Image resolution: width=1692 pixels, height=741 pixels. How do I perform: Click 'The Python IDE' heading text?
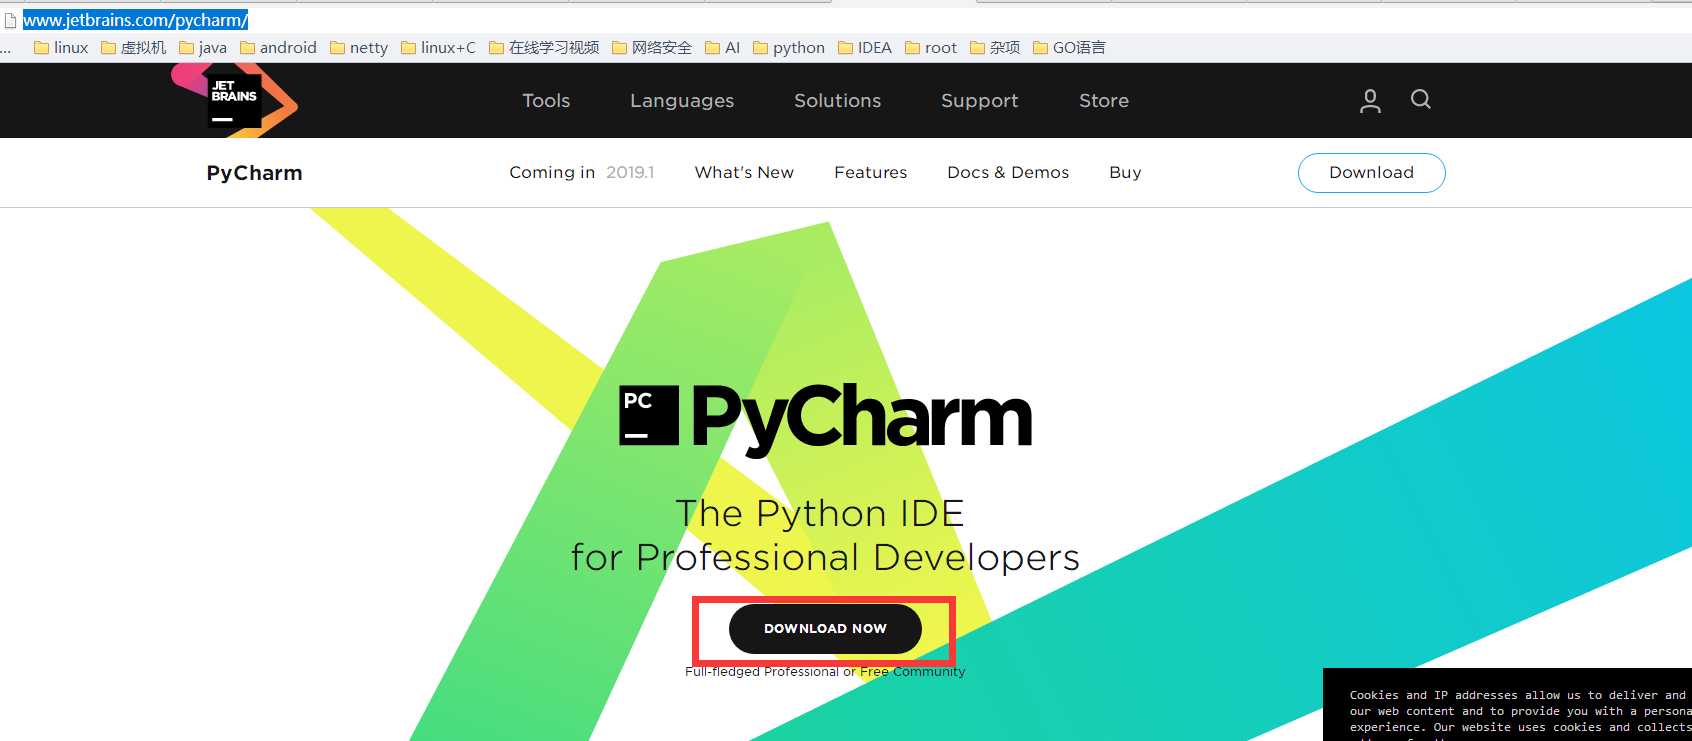point(820,513)
